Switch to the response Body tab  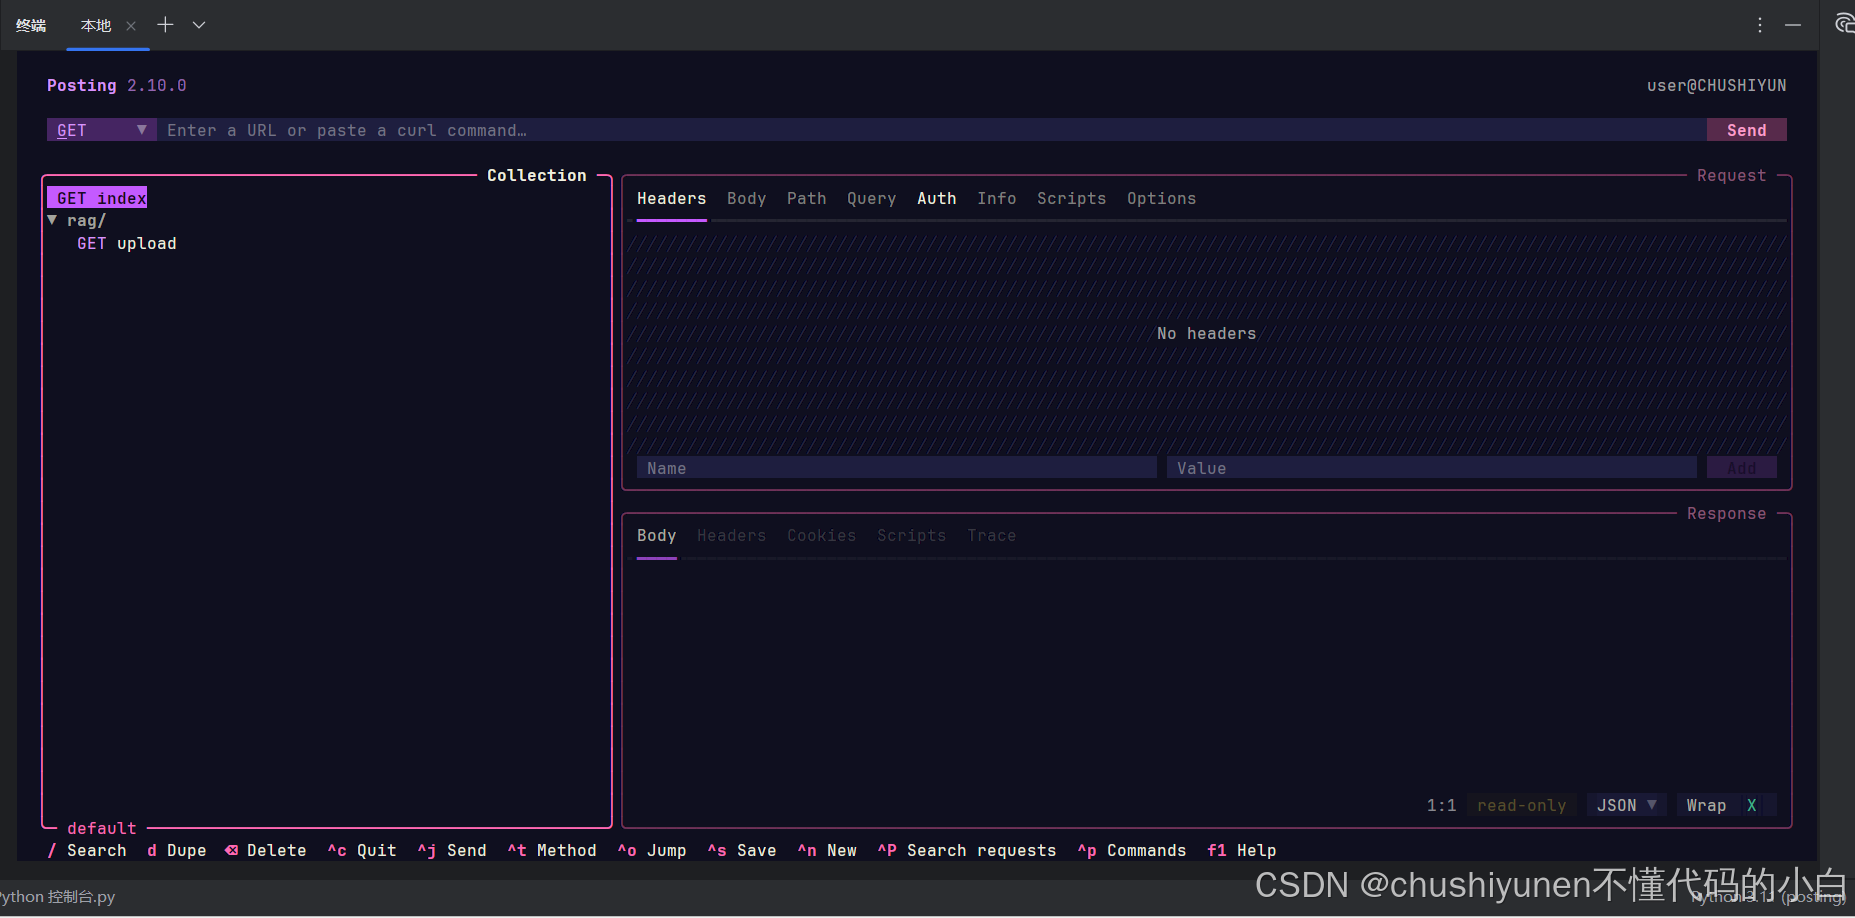(656, 536)
